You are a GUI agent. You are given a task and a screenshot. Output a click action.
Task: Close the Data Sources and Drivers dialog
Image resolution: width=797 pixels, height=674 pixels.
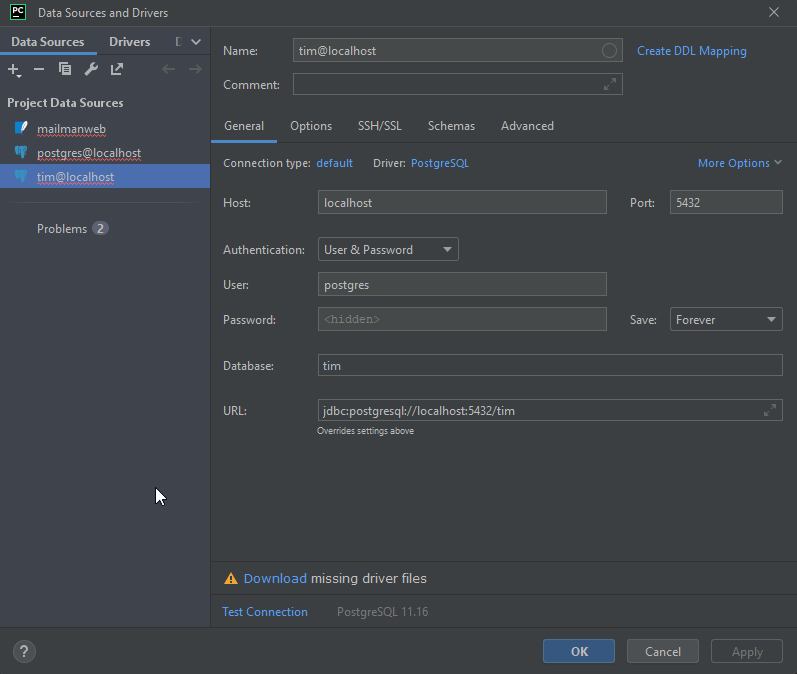point(774,12)
